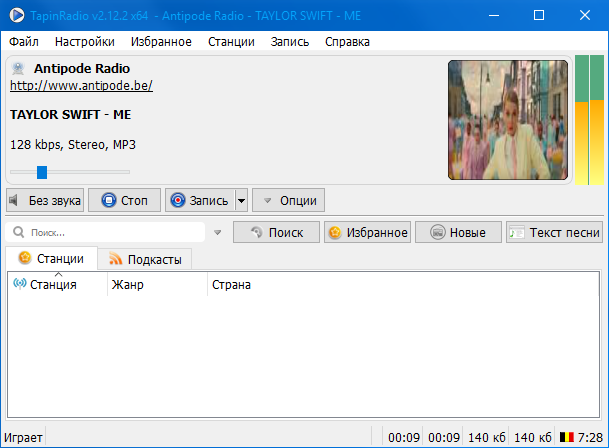Open the Настройки menu
The width and height of the screenshot is (609, 448).
coord(85,42)
